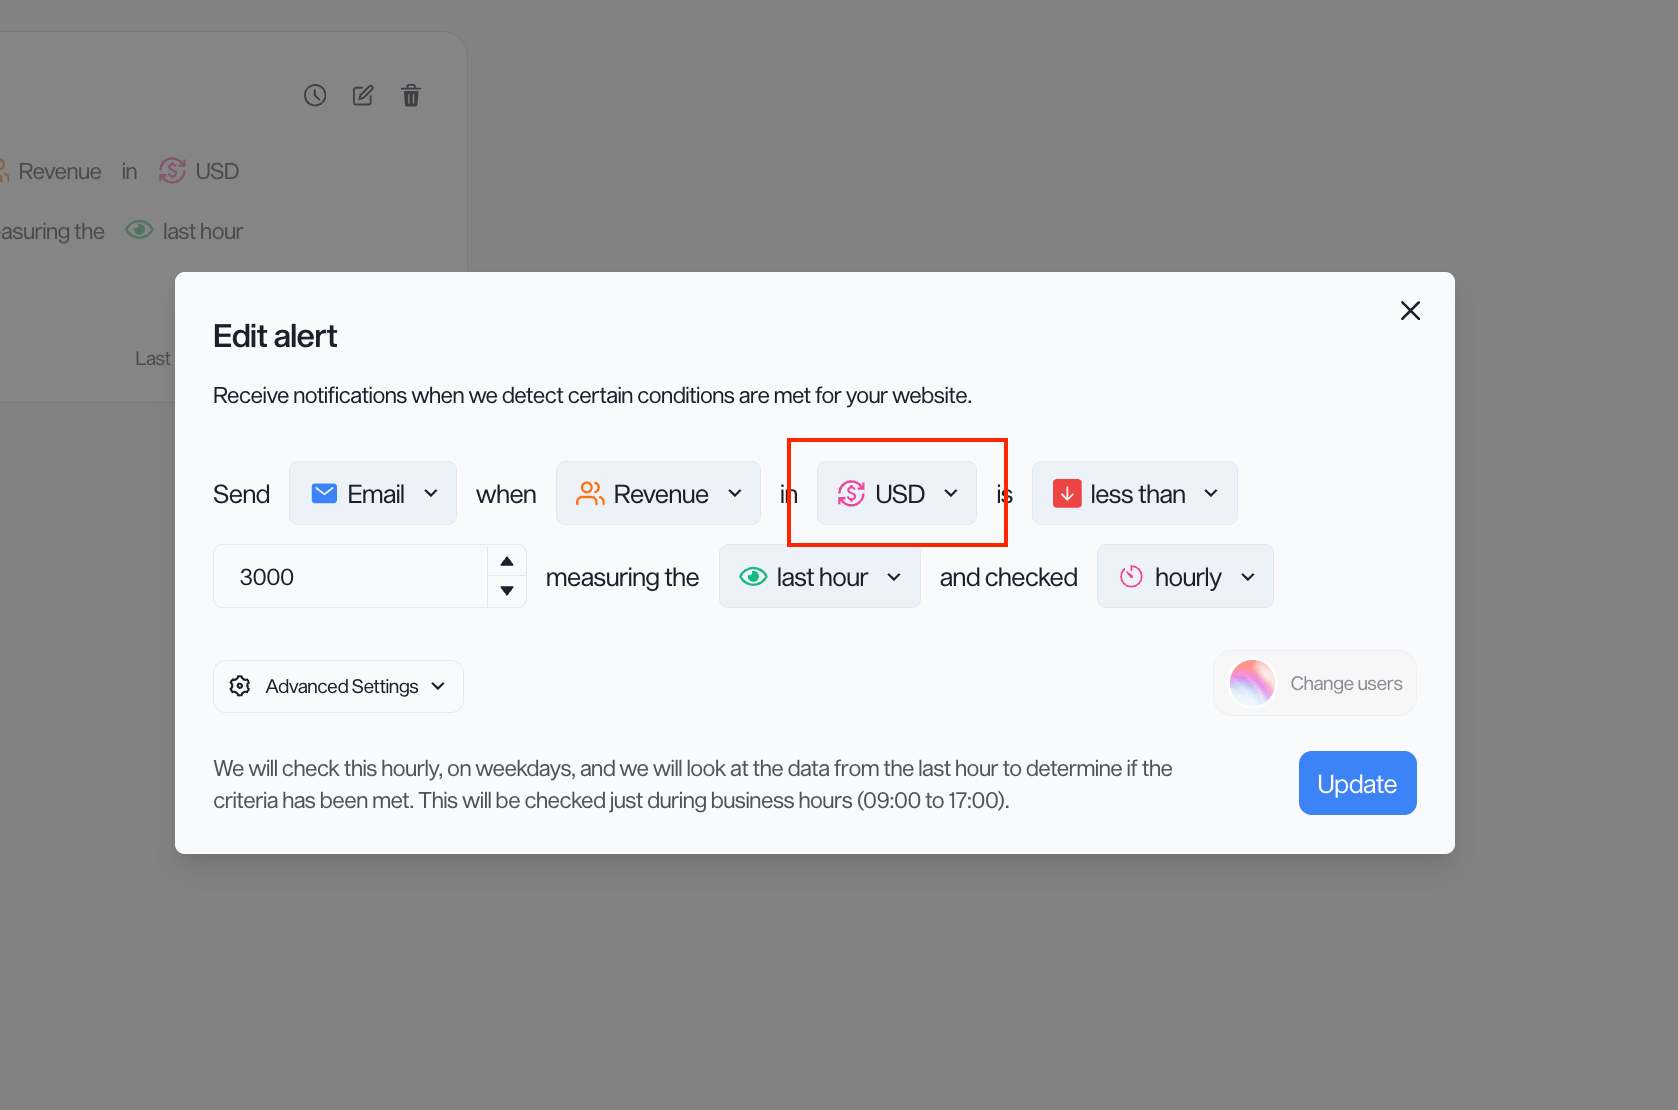The height and width of the screenshot is (1110, 1678).
Task: Click the red down-arrow less than icon
Action: tap(1067, 493)
